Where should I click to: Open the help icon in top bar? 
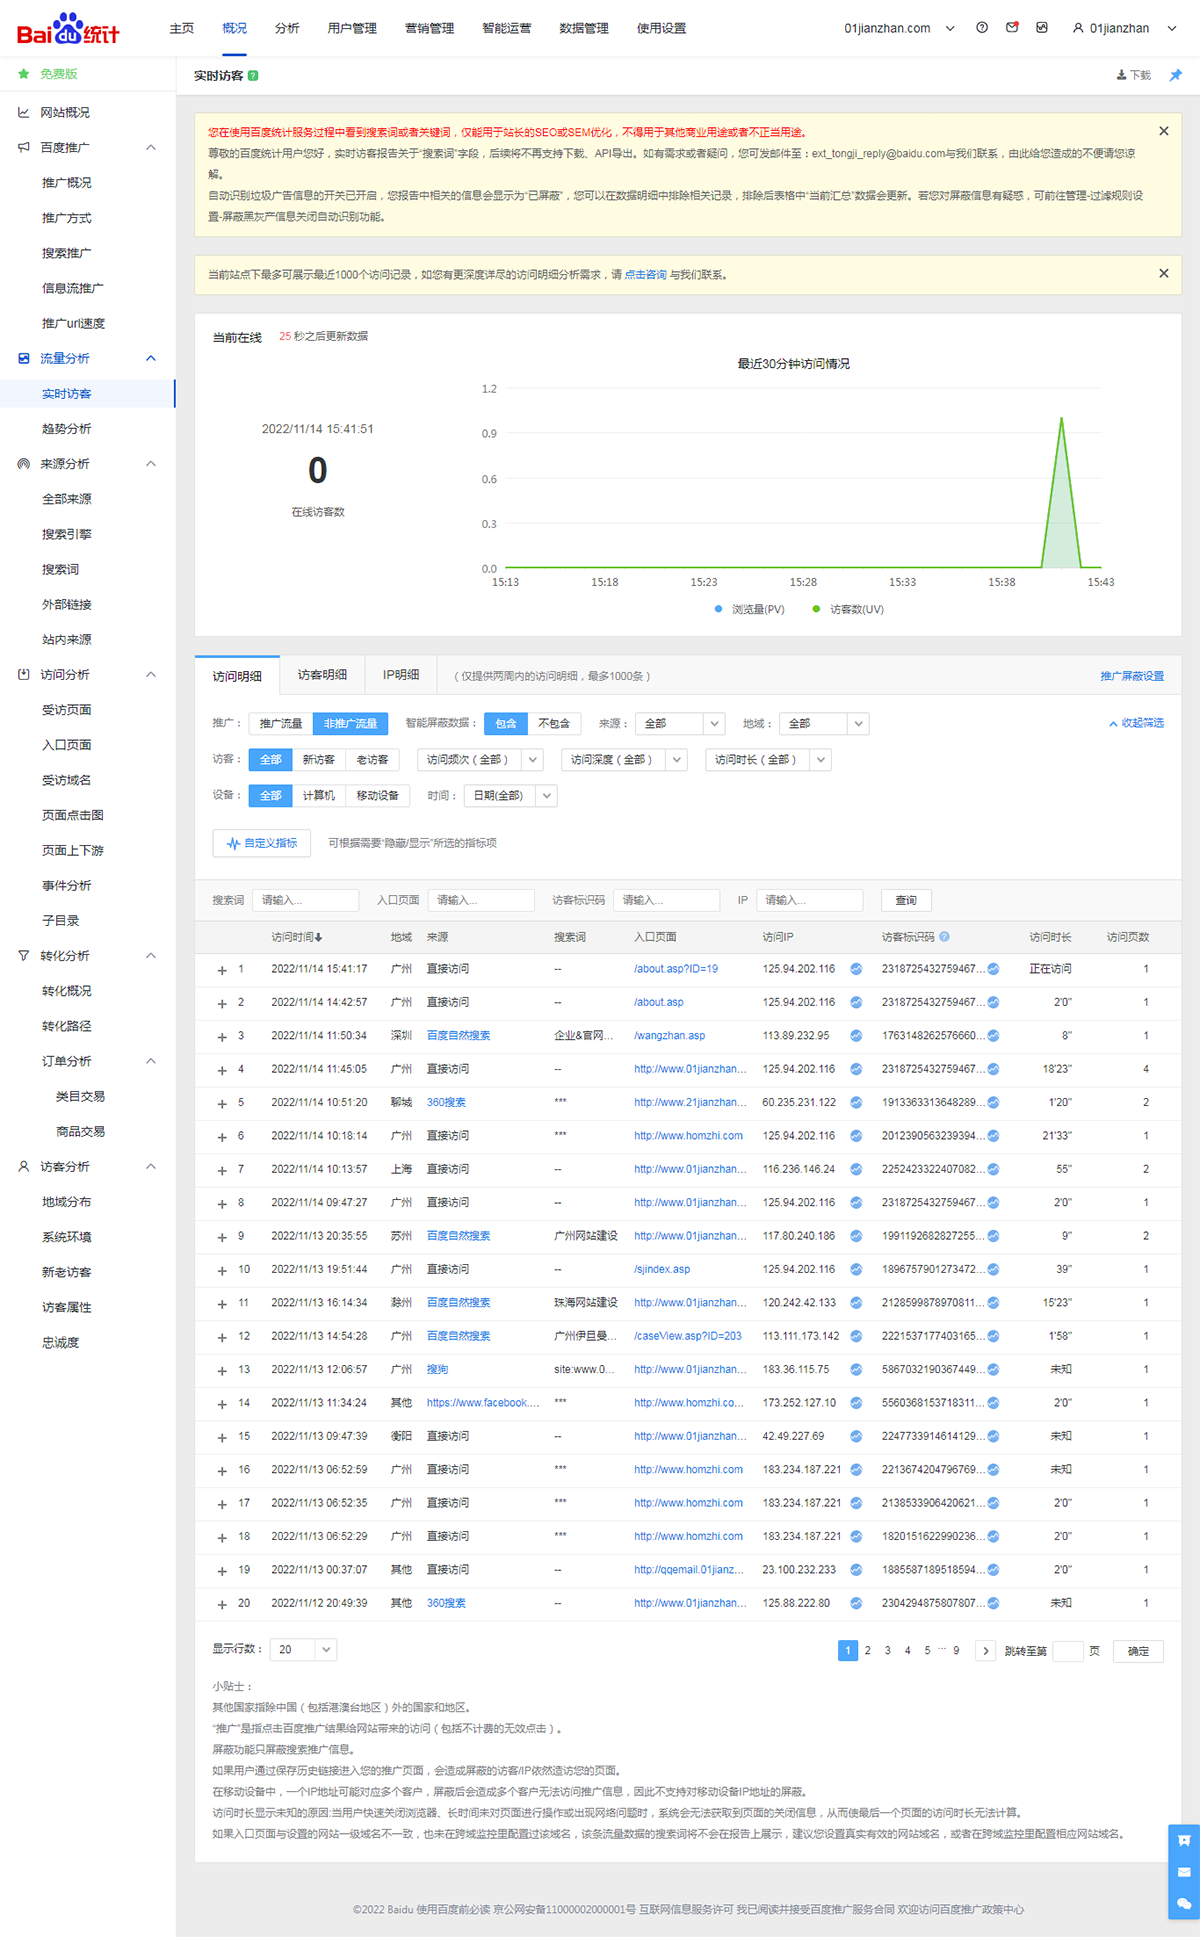[x=982, y=28]
